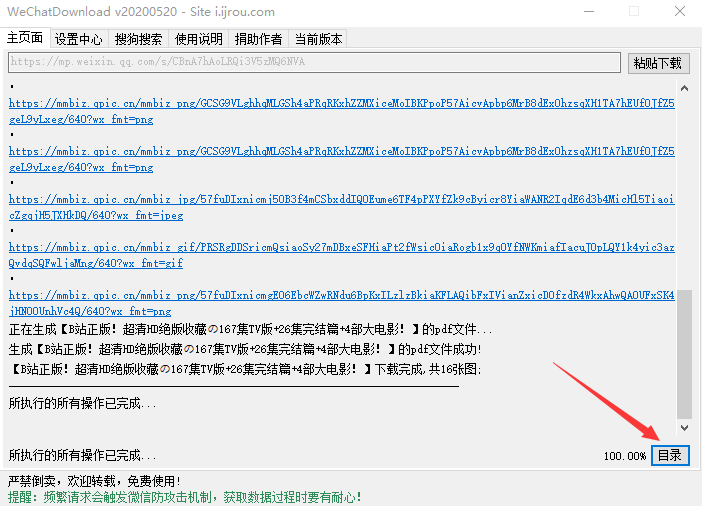
Task: Click the pdf文件成功 log line
Action: (x=245, y=349)
